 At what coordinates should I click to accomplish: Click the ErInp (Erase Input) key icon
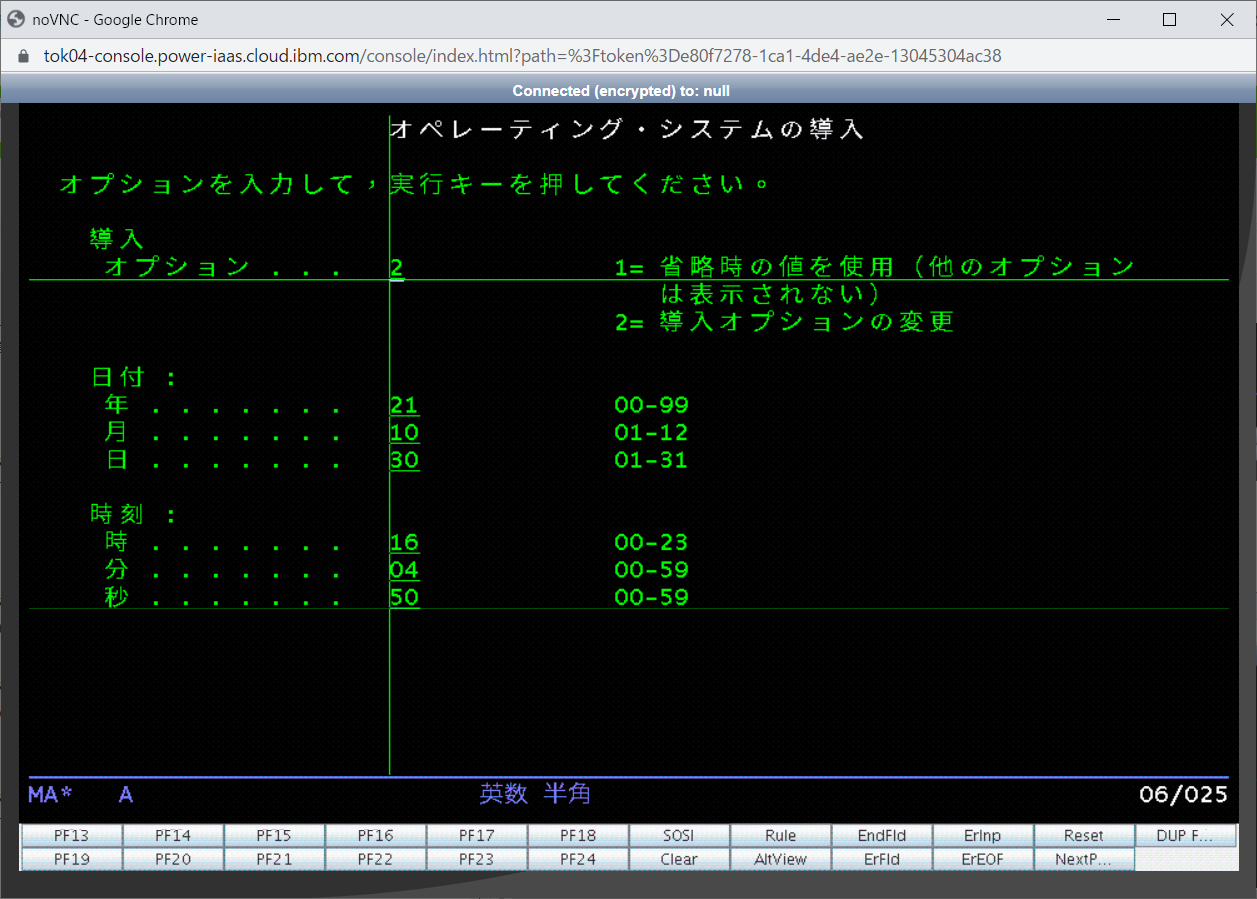point(981,835)
